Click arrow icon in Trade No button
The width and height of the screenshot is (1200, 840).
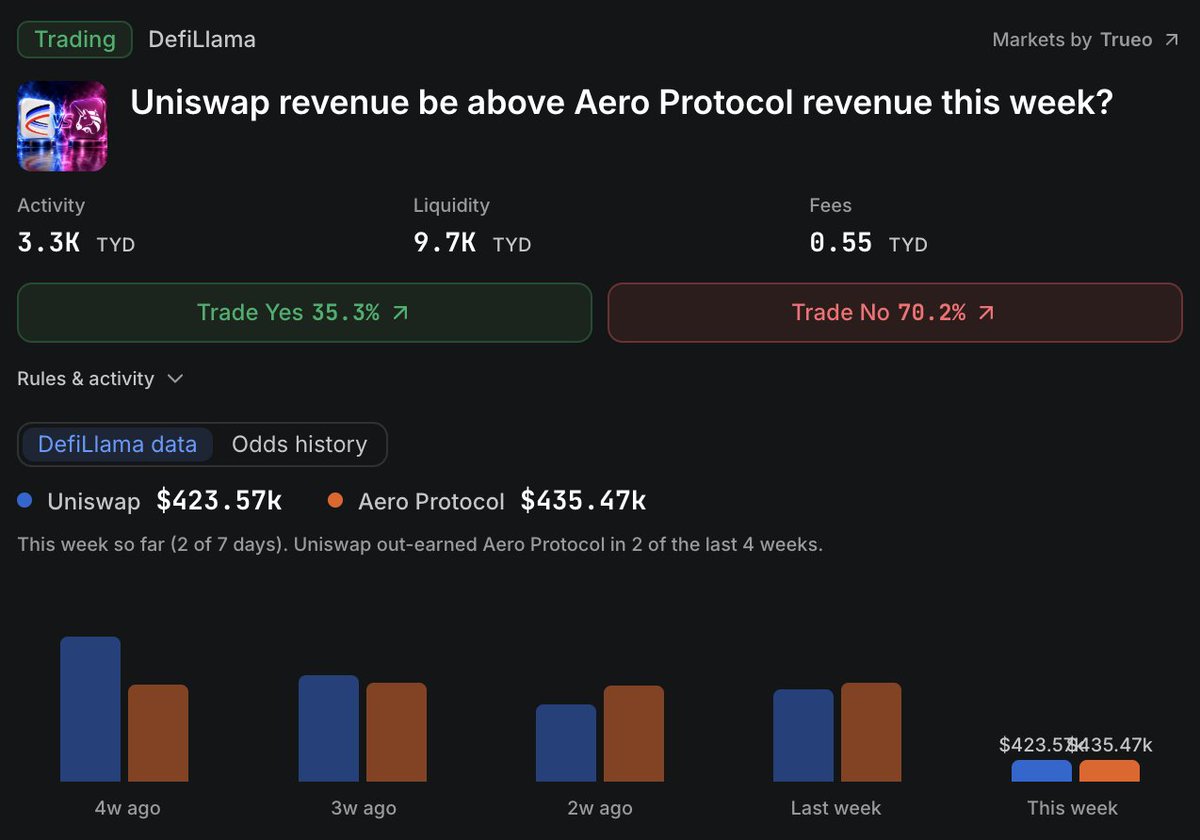(986, 313)
